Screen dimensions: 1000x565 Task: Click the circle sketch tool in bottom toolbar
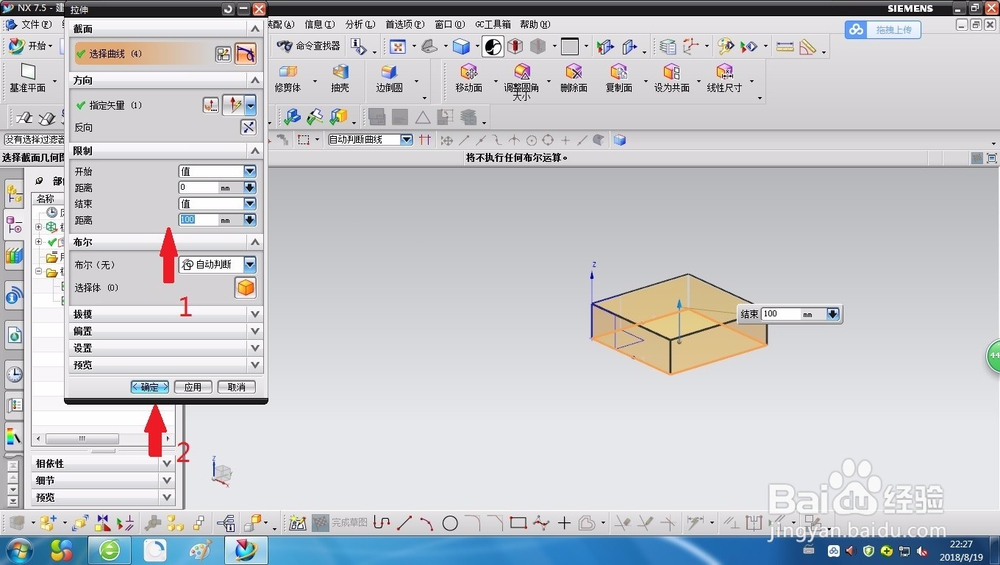(x=450, y=524)
